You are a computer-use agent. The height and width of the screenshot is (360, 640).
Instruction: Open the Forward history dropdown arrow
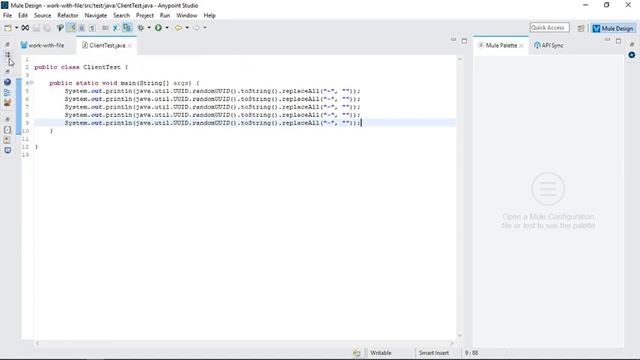(x=205, y=28)
